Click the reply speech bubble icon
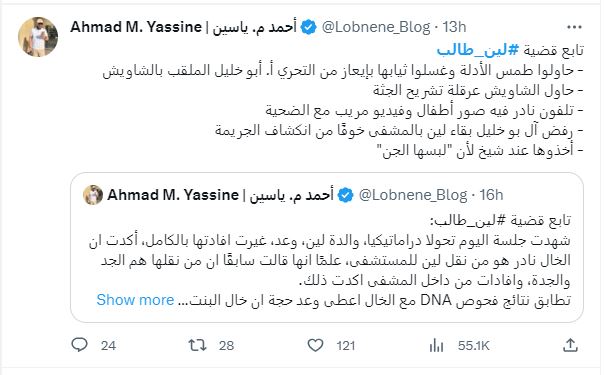This screenshot has width=605, height=375. tap(79, 345)
